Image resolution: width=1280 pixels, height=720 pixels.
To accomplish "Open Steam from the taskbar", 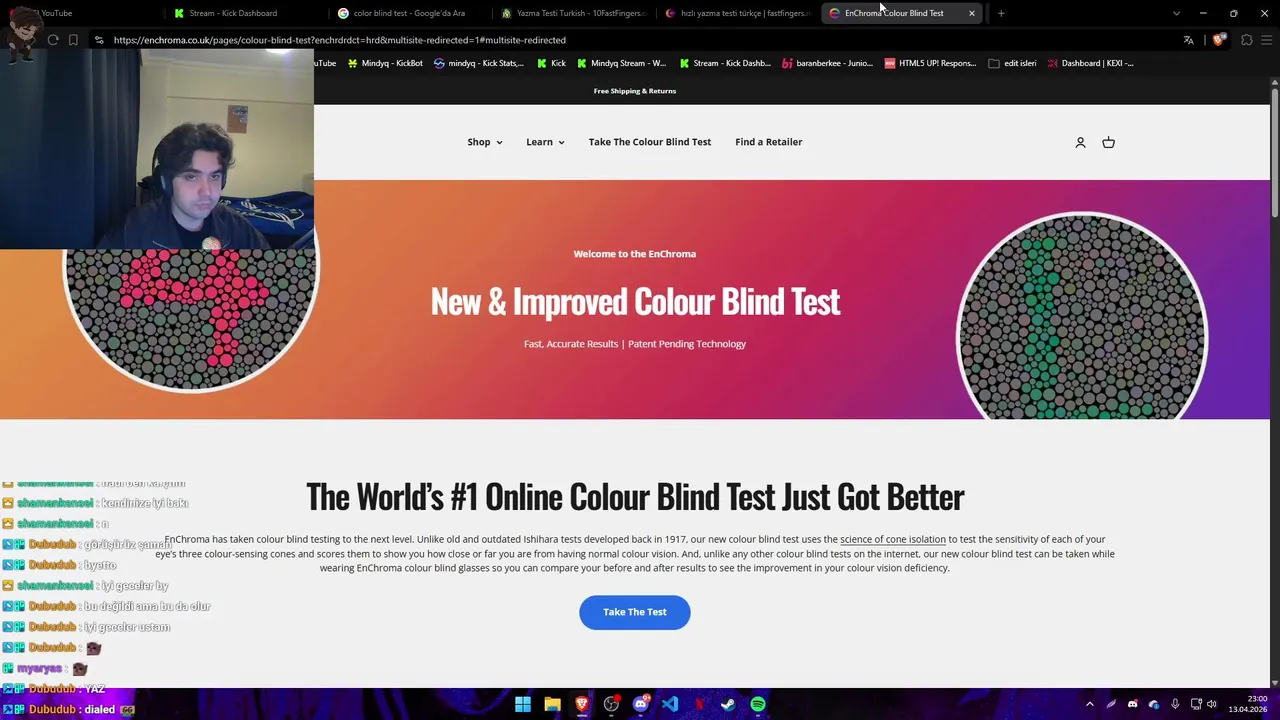I will 728,705.
